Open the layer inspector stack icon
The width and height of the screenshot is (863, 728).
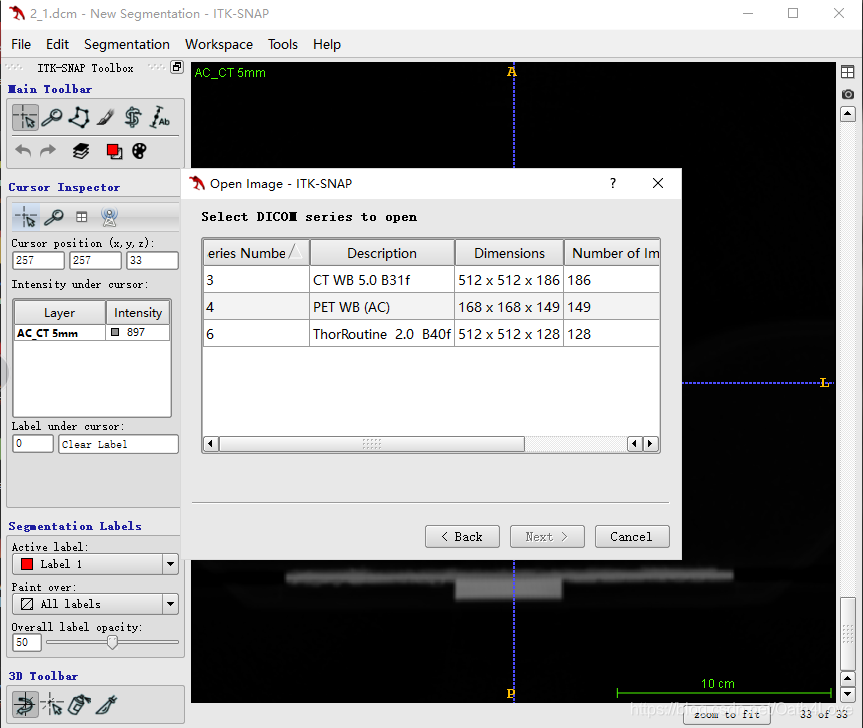pyautogui.click(x=81, y=151)
